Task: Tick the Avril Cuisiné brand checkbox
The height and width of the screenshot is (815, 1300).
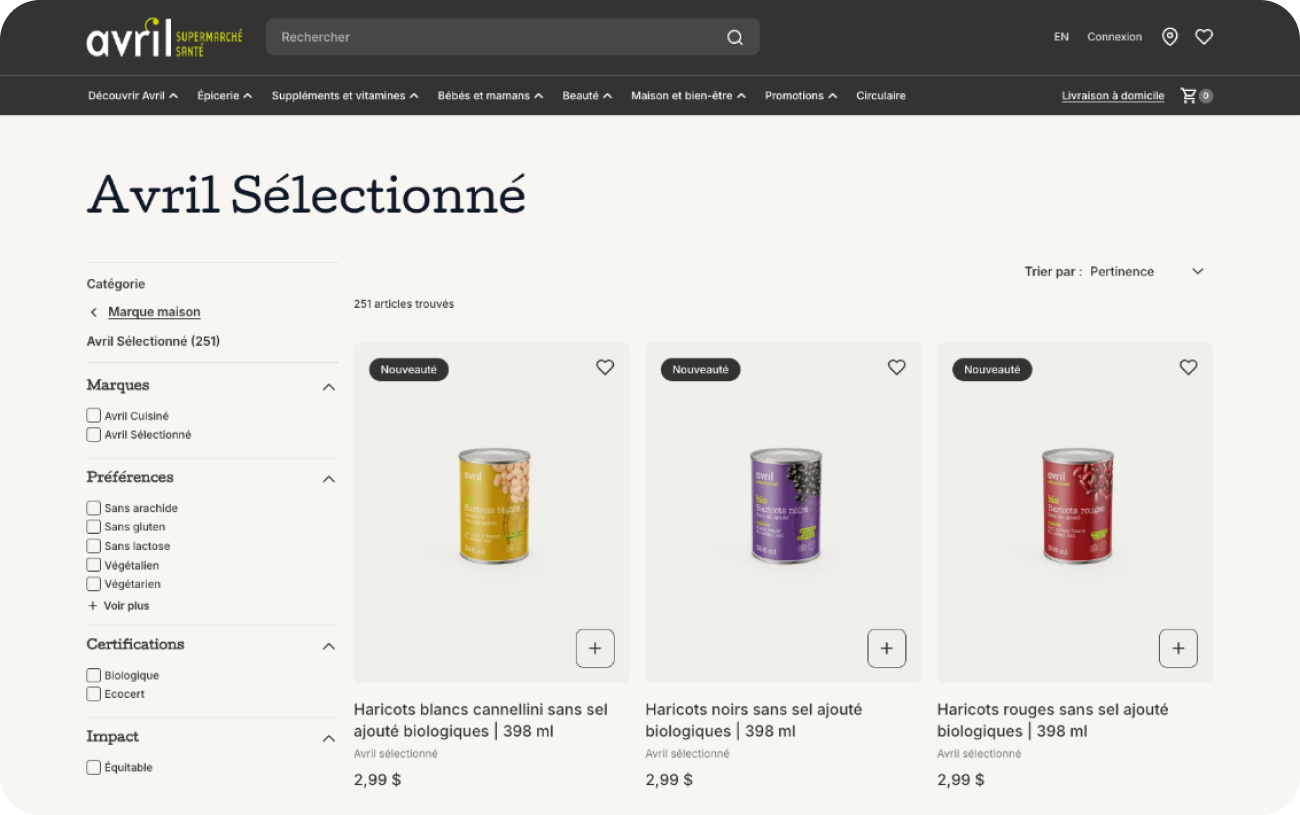Action: [94, 416]
